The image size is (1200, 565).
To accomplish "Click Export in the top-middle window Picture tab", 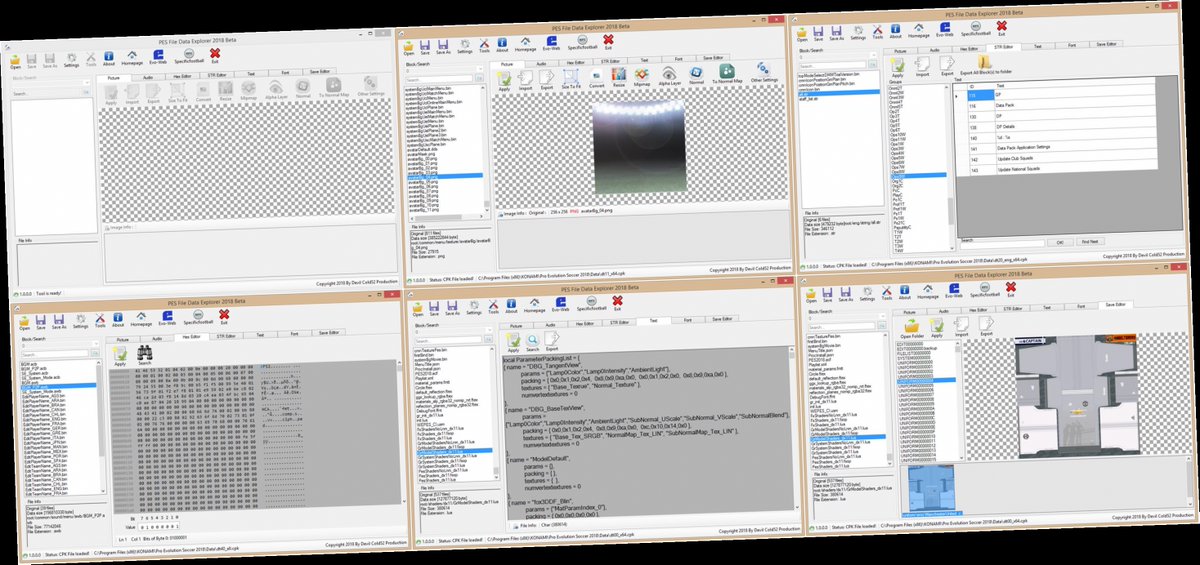I will click(548, 80).
